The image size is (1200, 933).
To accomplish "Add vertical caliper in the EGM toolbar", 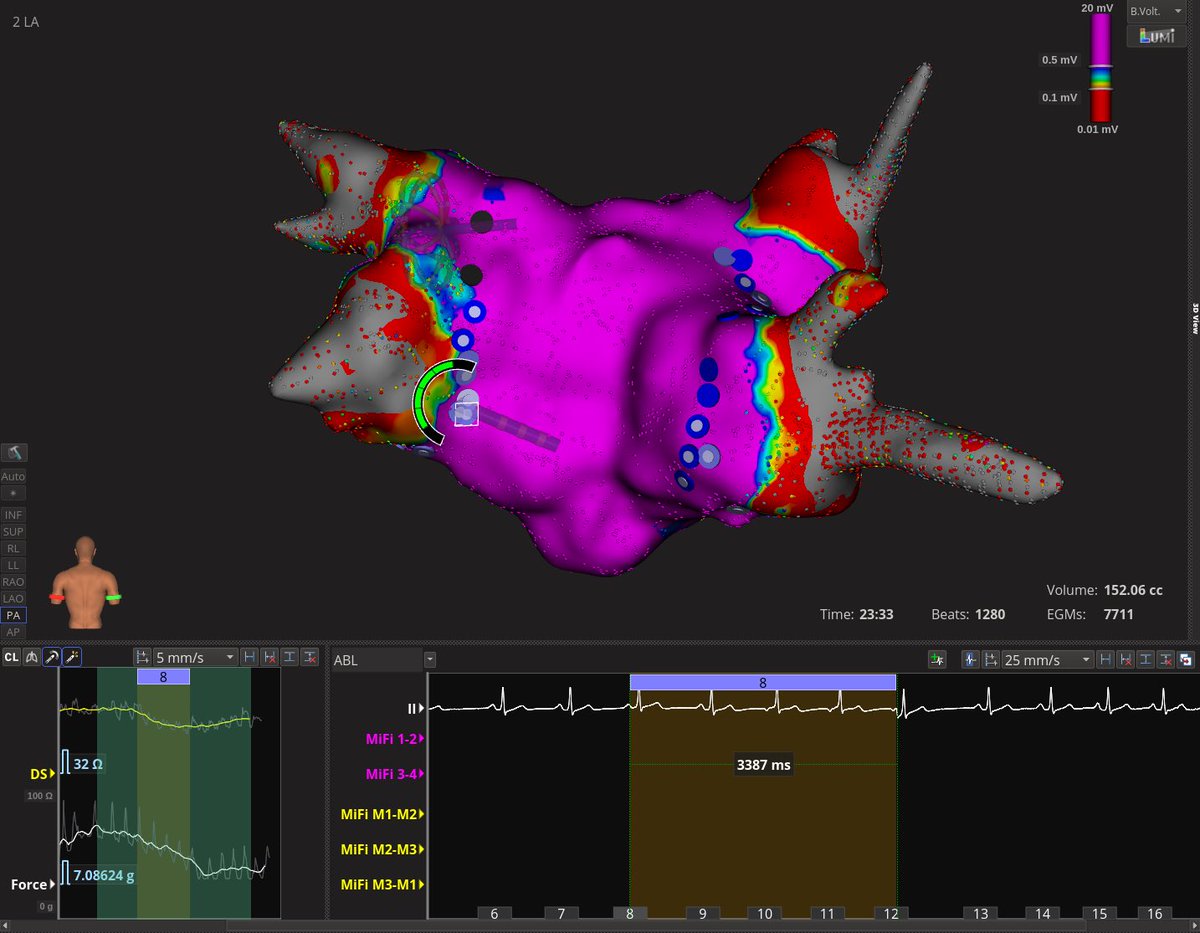I will point(1146,660).
